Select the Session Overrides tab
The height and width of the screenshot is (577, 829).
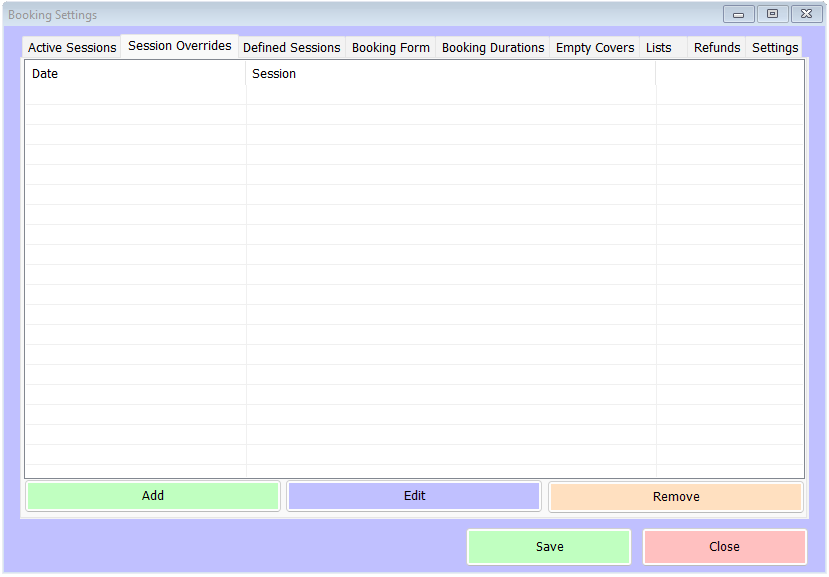[179, 46]
